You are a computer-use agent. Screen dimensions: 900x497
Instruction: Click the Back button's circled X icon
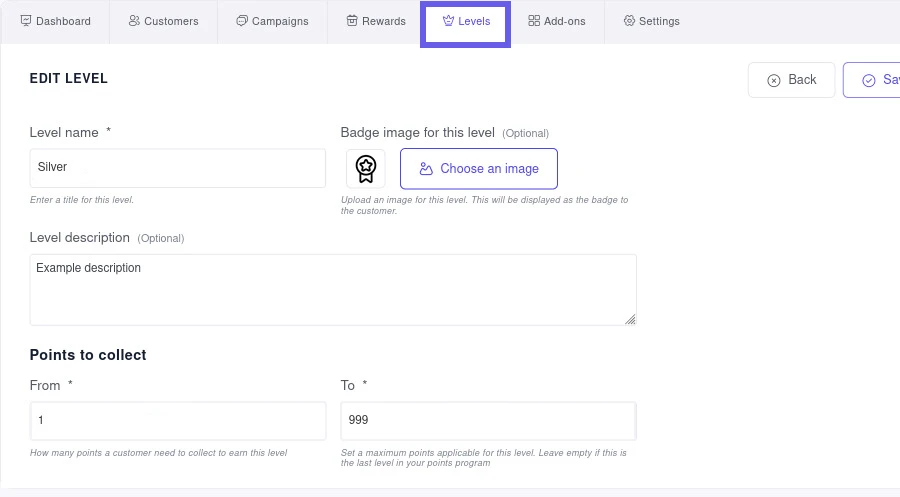[x=774, y=80]
